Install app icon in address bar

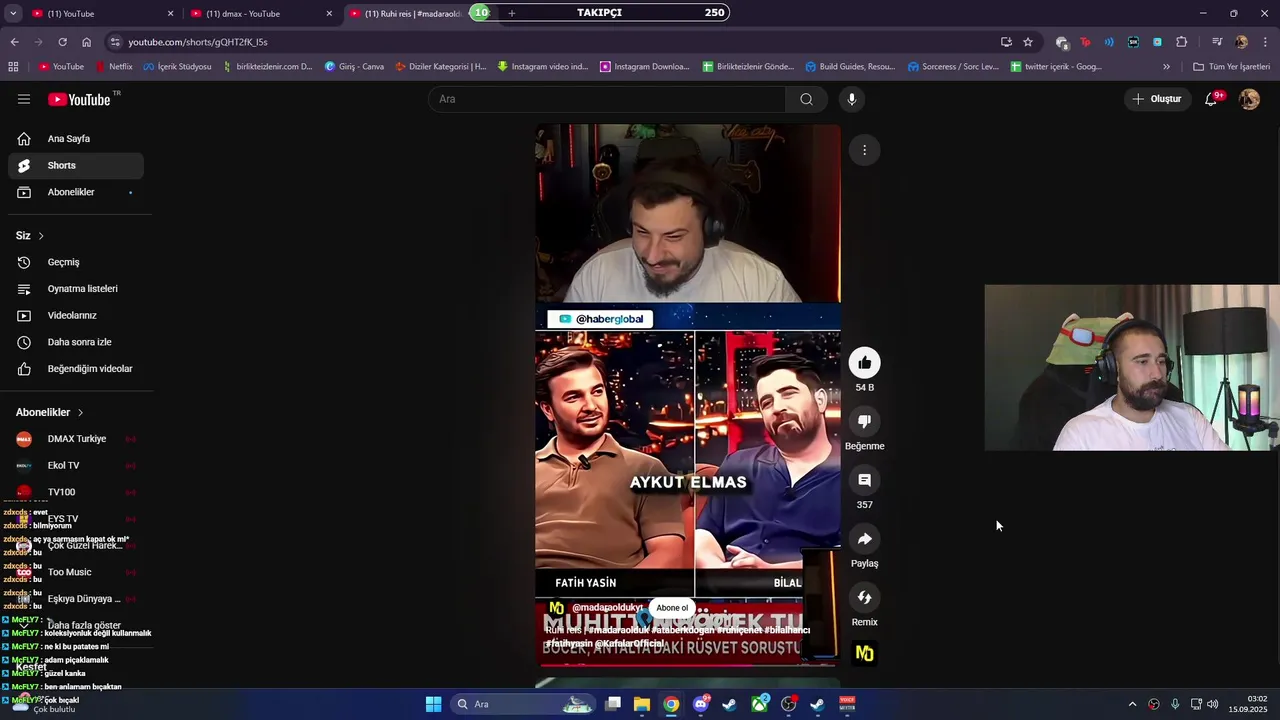[x=1006, y=42]
